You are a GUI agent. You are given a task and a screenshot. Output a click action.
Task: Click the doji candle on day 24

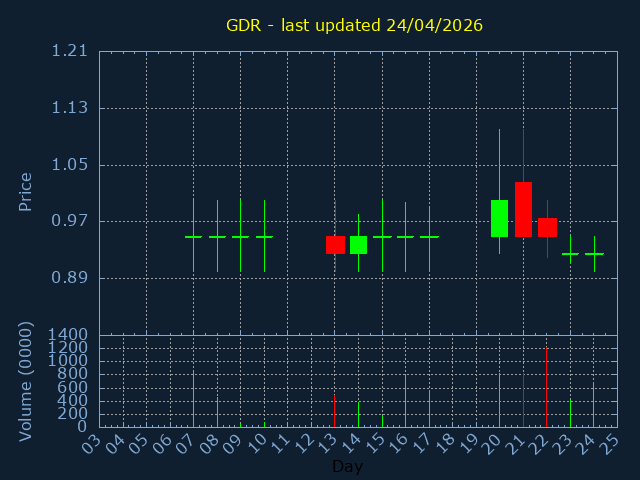pyautogui.click(x=594, y=255)
